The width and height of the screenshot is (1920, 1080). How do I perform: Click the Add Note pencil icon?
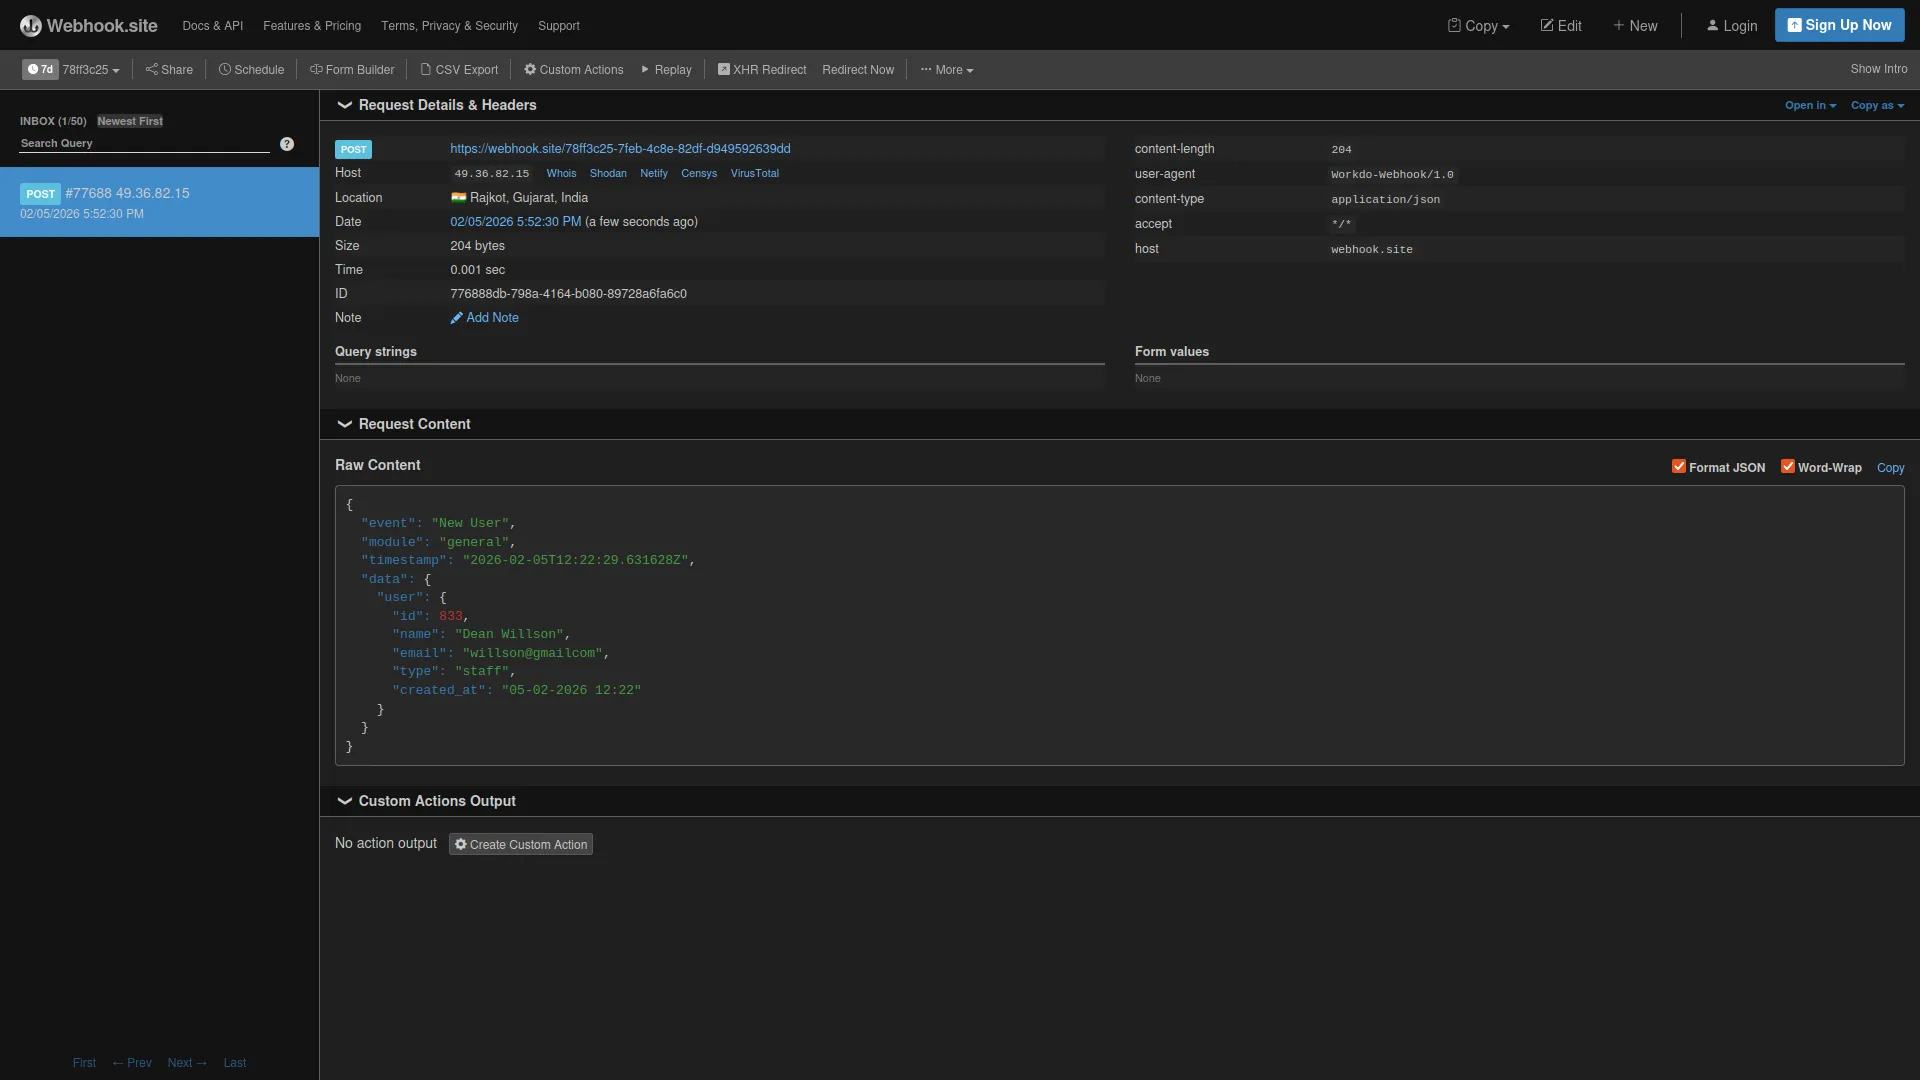tap(458, 318)
